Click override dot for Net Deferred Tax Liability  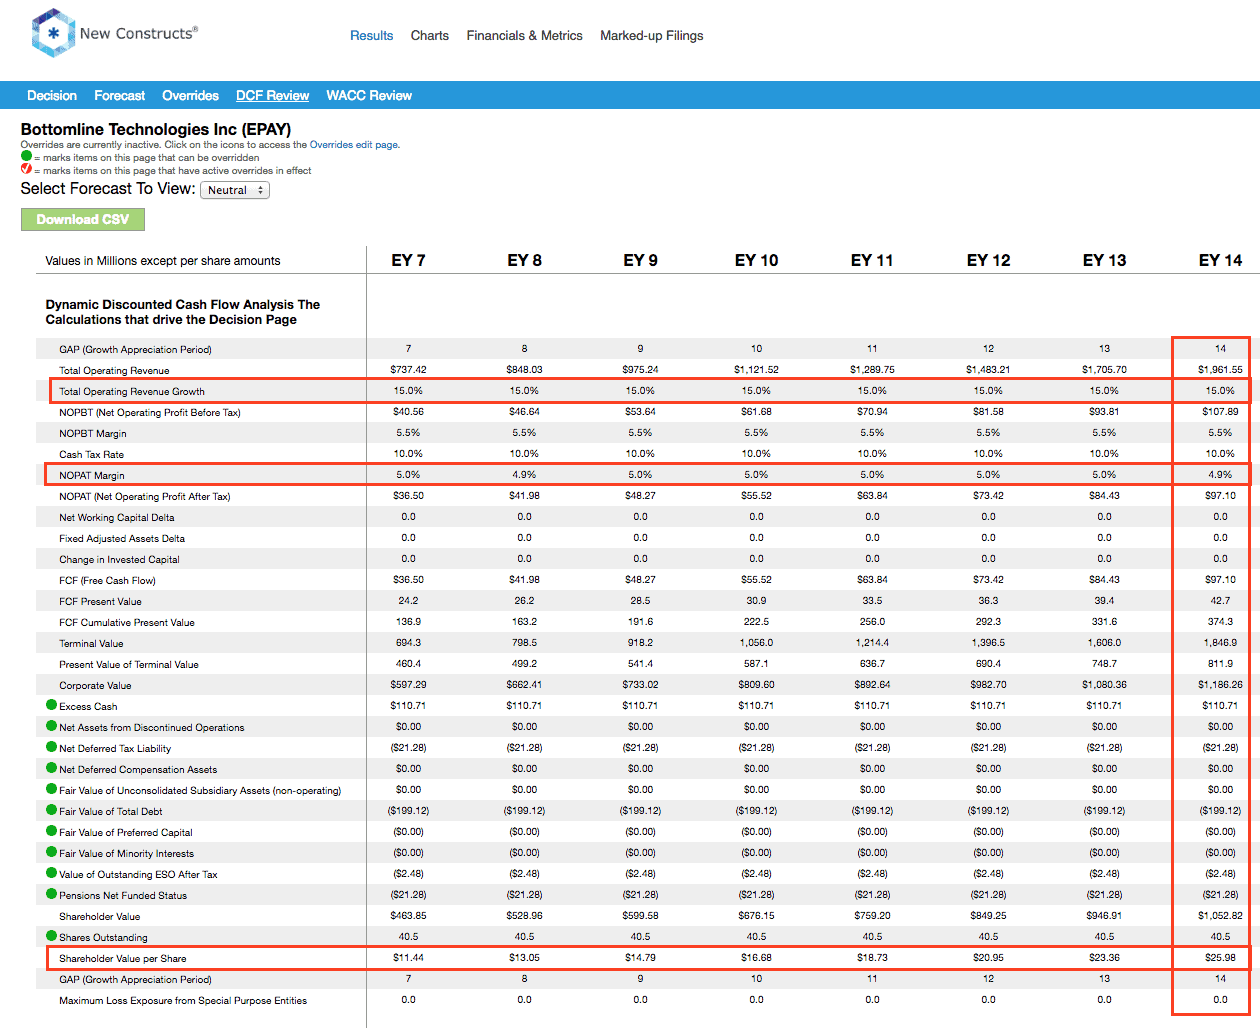52,747
